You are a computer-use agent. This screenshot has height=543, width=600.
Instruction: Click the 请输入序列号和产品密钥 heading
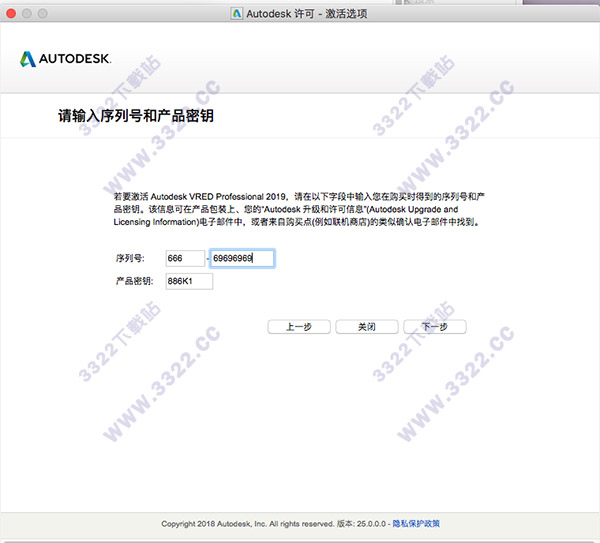point(136,116)
